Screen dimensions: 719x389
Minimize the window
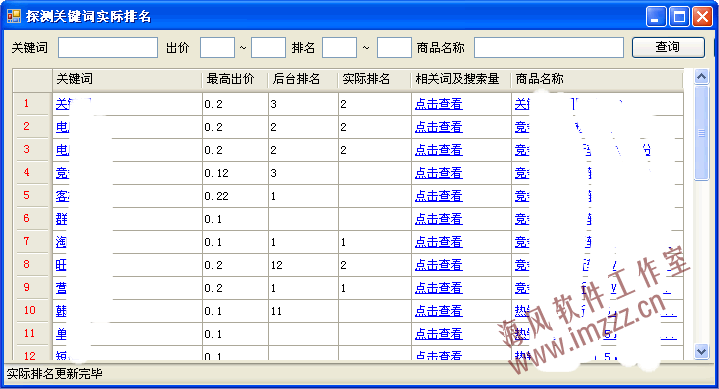click(656, 17)
